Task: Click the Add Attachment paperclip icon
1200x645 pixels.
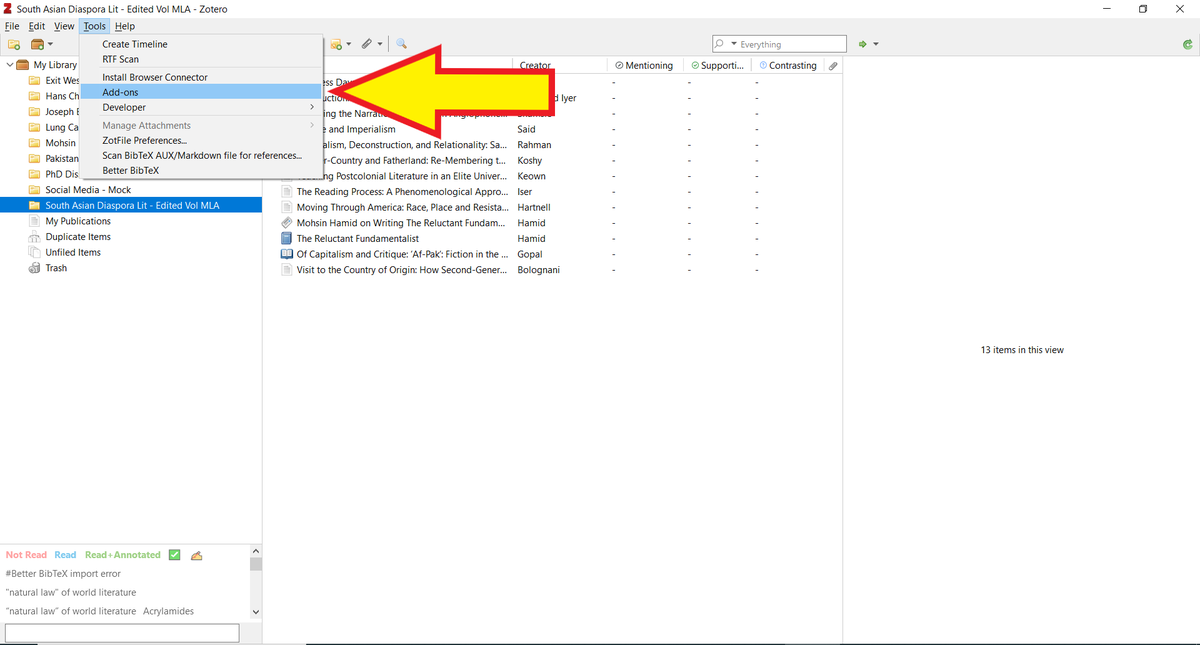Action: pos(367,44)
